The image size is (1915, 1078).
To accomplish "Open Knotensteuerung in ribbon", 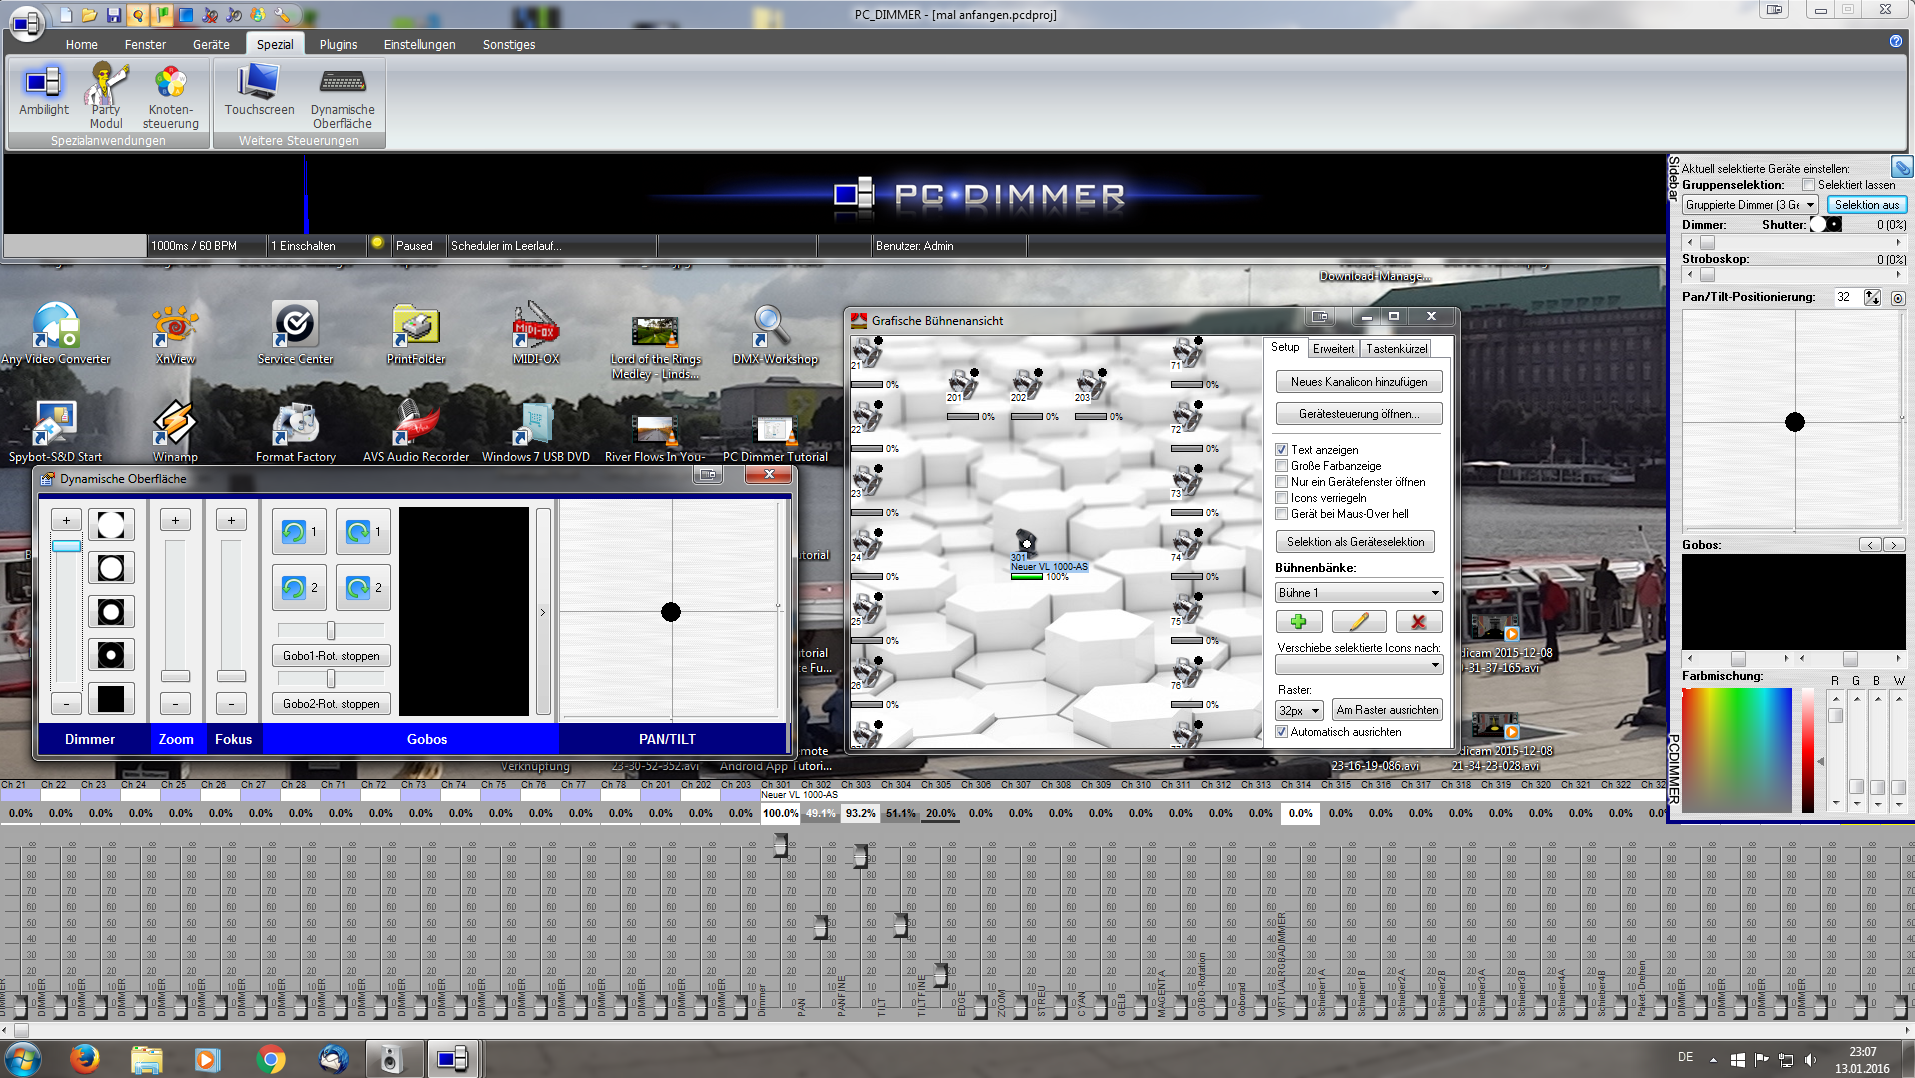I will 170,96.
